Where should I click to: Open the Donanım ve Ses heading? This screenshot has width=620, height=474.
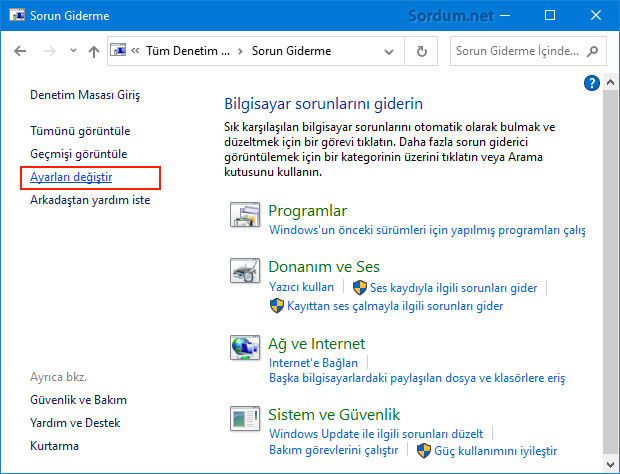324,267
